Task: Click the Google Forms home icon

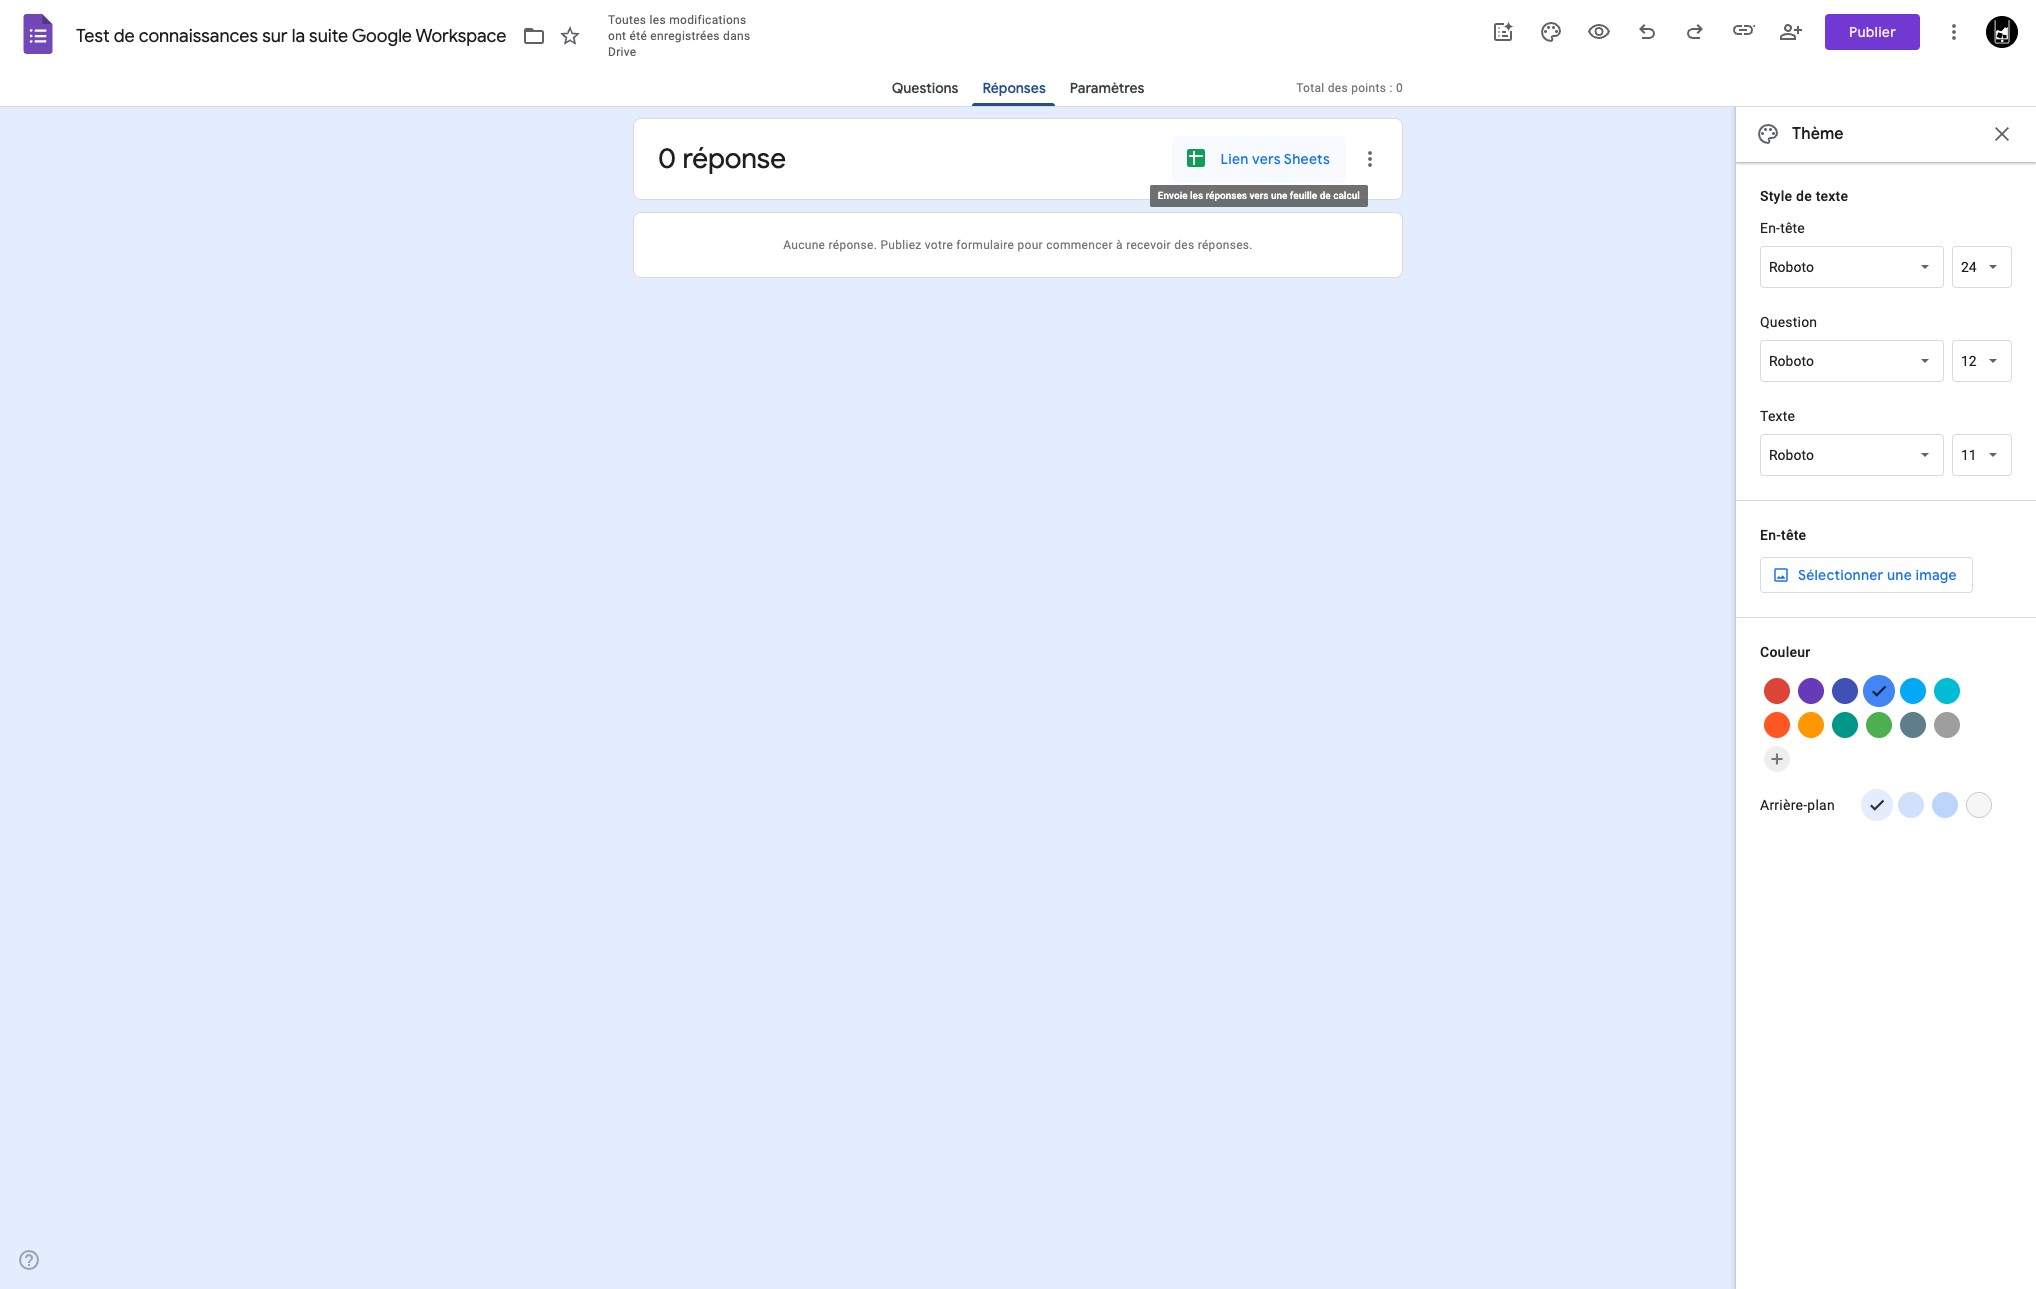Action: coord(38,35)
